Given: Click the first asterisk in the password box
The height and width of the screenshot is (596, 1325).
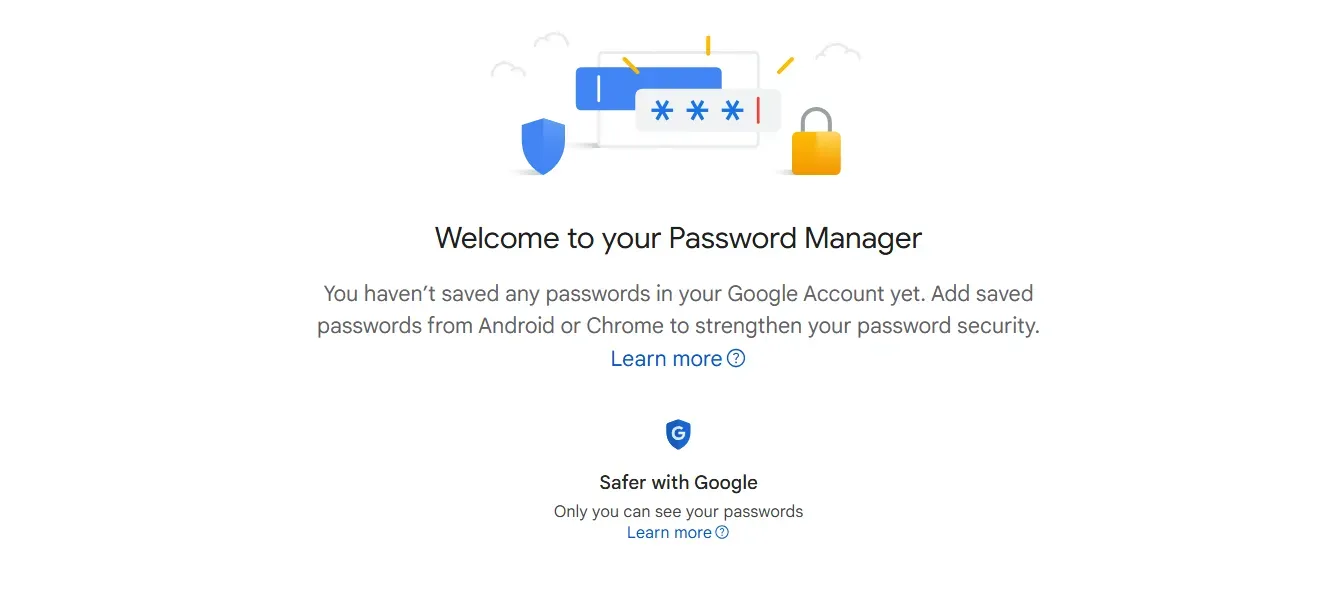Looking at the screenshot, I should tap(662, 110).
